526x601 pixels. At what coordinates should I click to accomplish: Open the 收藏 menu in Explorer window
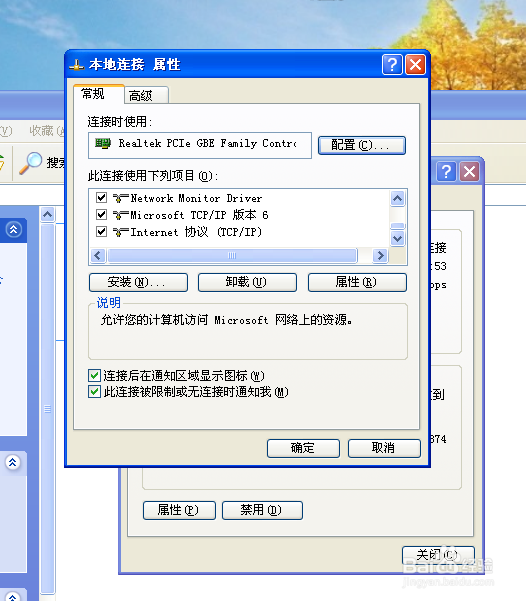[x=46, y=131]
